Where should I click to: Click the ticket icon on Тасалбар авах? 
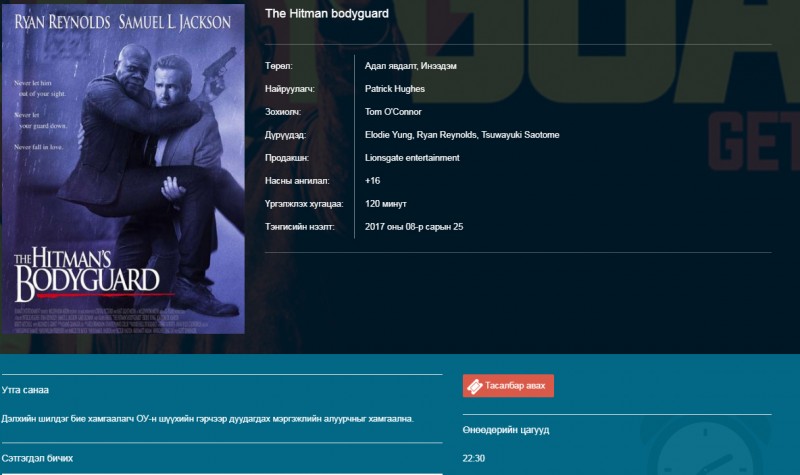point(474,387)
